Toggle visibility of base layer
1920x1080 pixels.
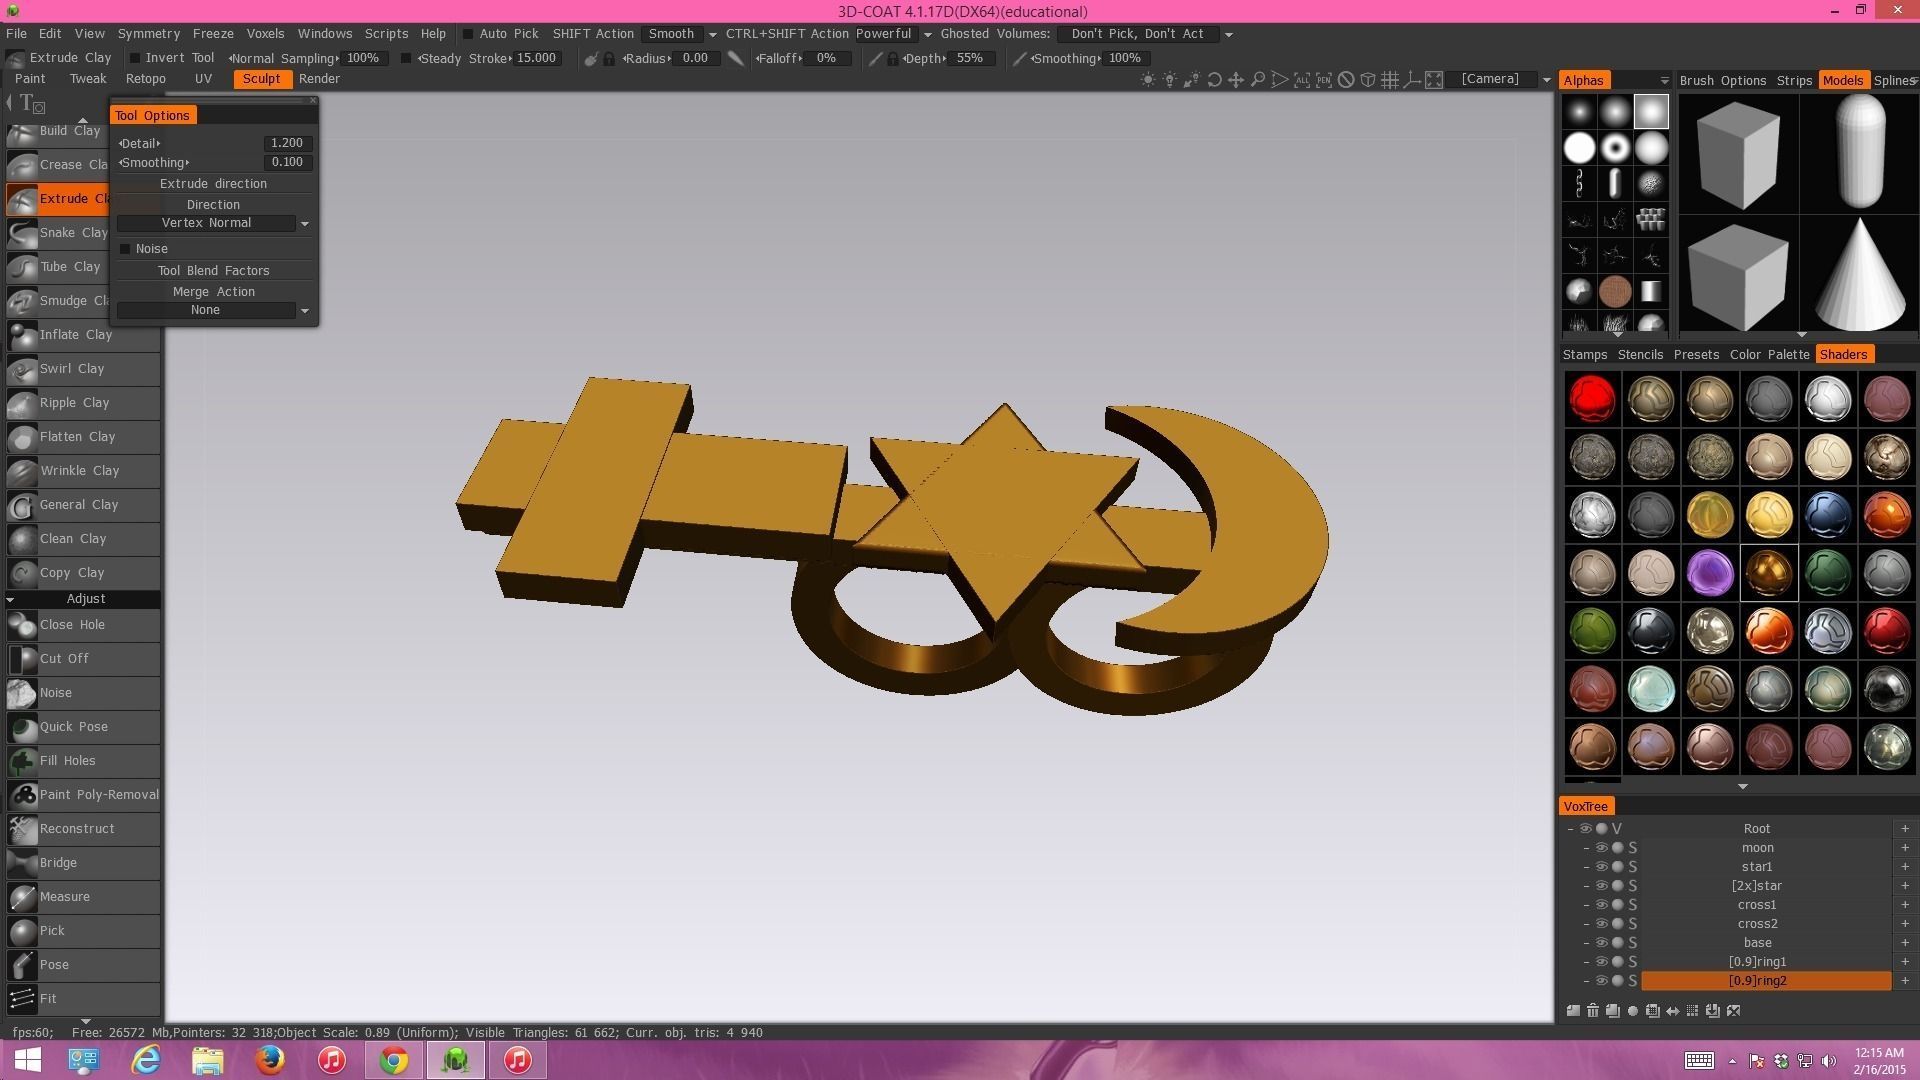click(1601, 943)
